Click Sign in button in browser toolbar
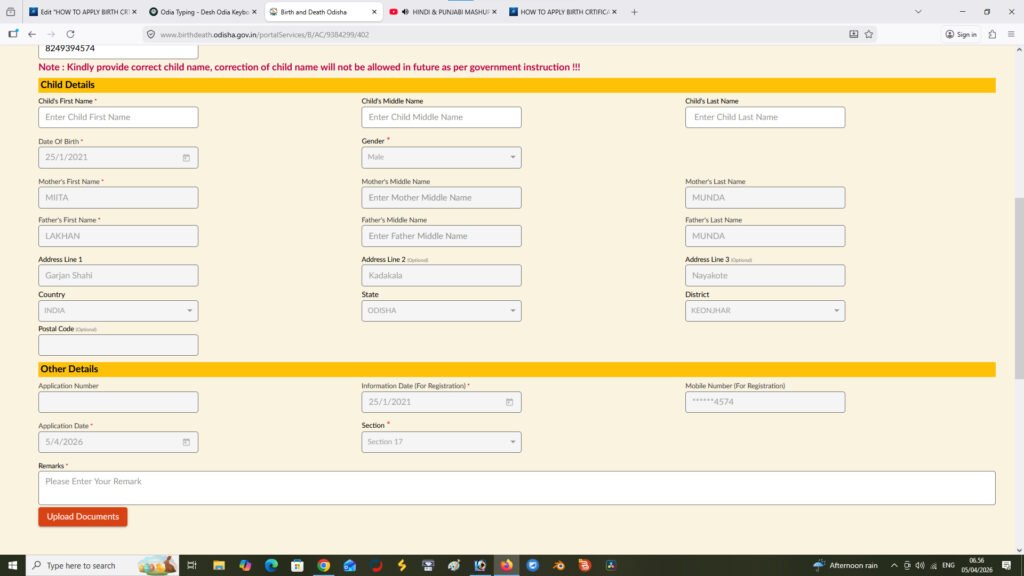Image resolution: width=1024 pixels, height=576 pixels. tap(961, 34)
